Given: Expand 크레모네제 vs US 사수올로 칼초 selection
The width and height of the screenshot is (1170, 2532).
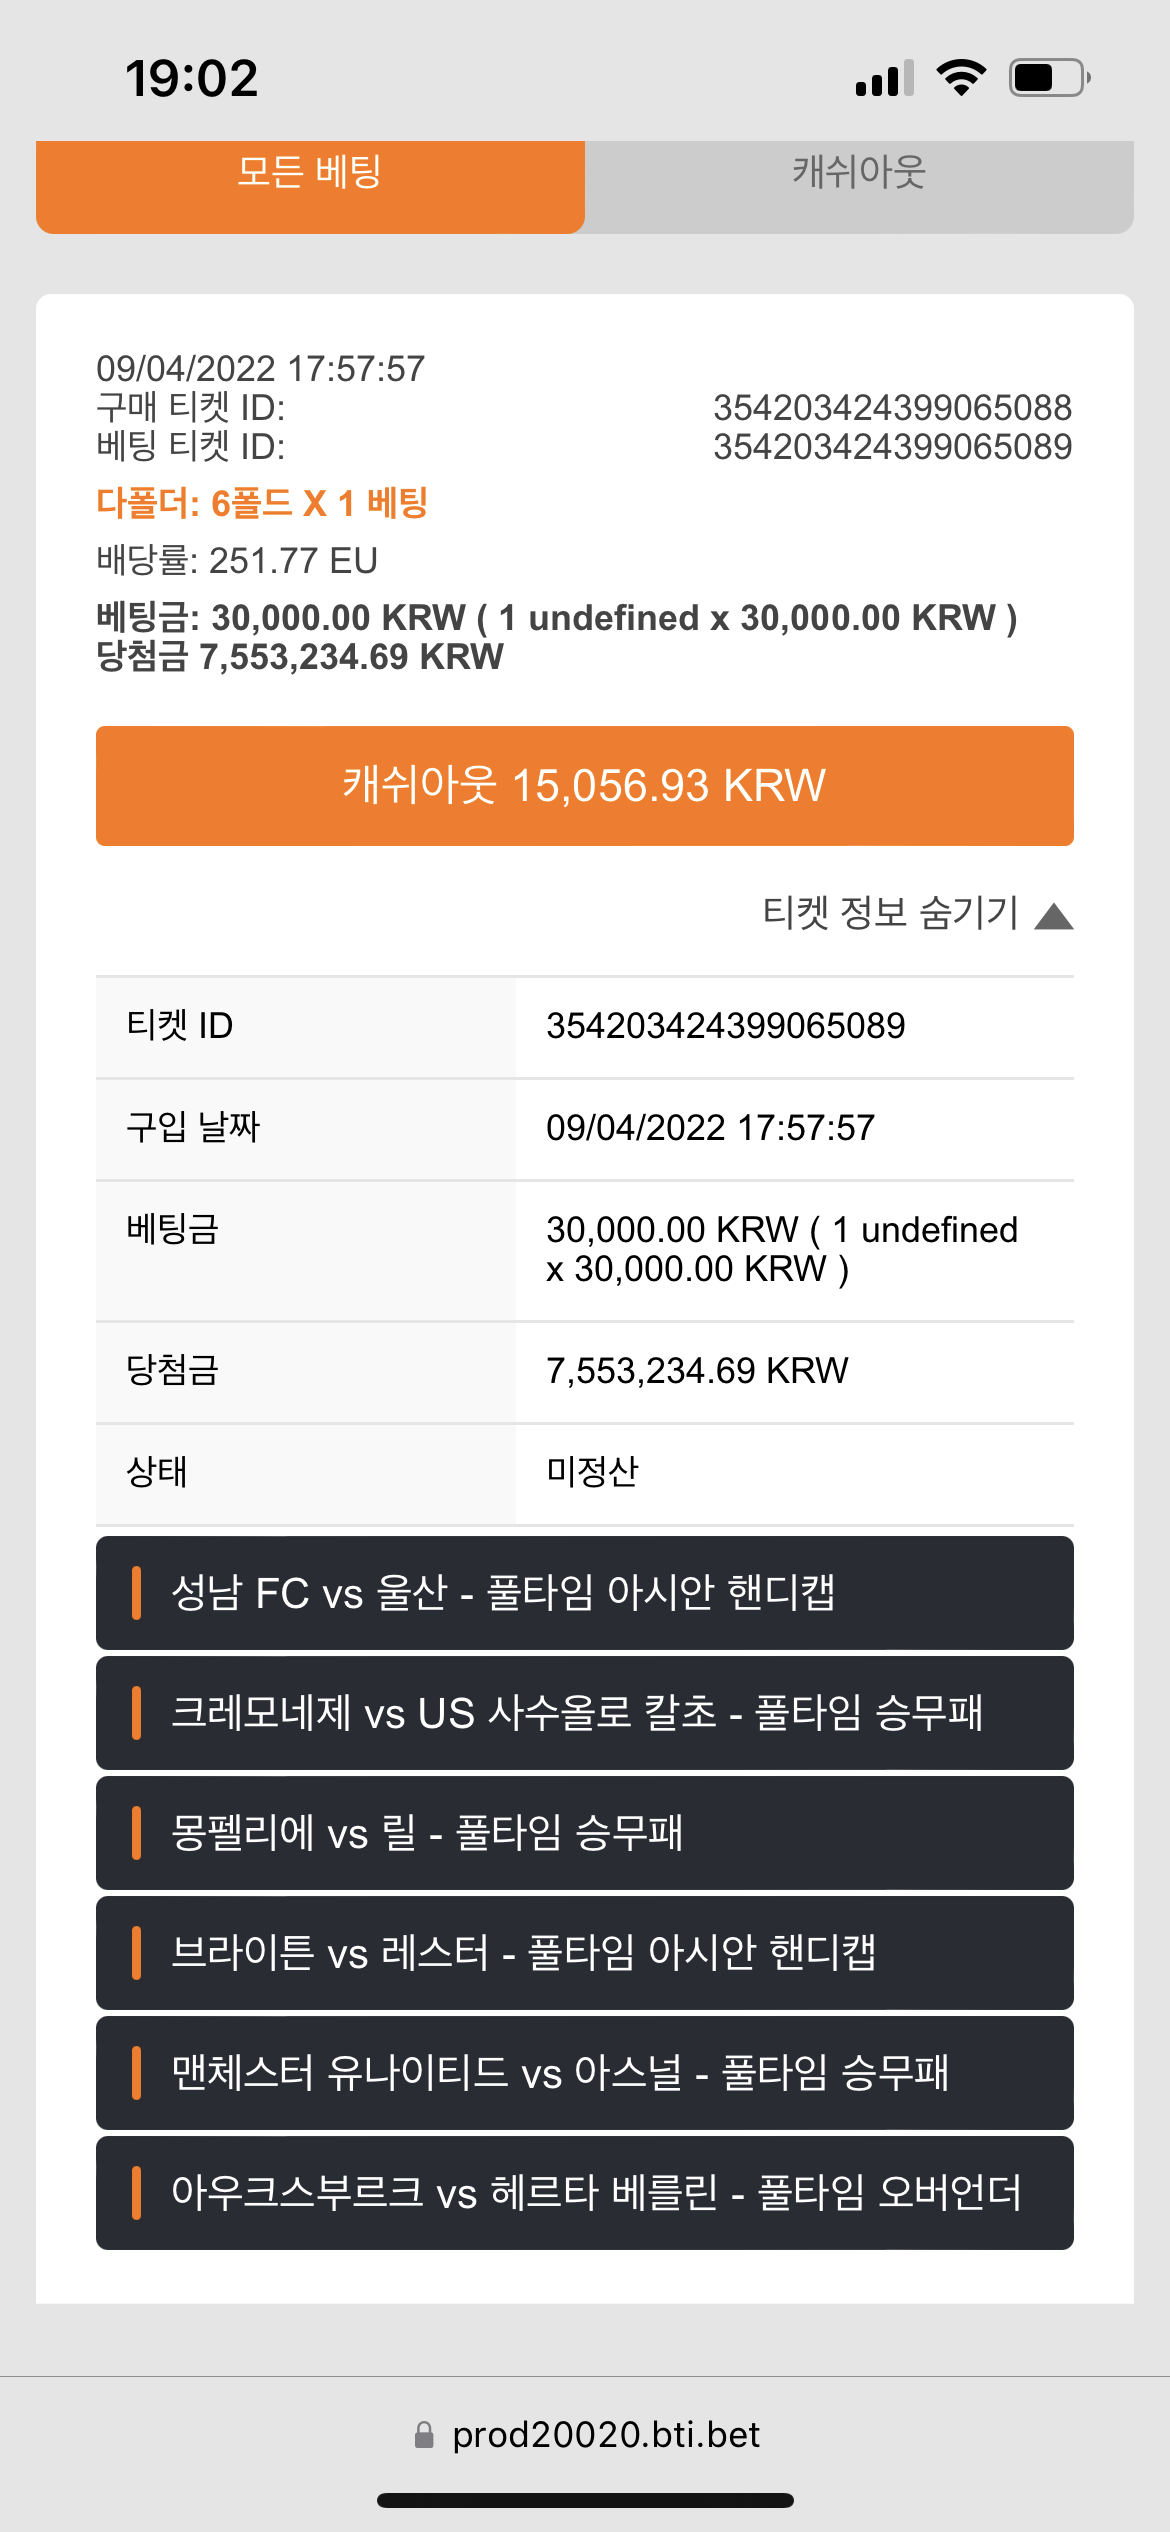Looking at the screenshot, I should [x=585, y=1713].
